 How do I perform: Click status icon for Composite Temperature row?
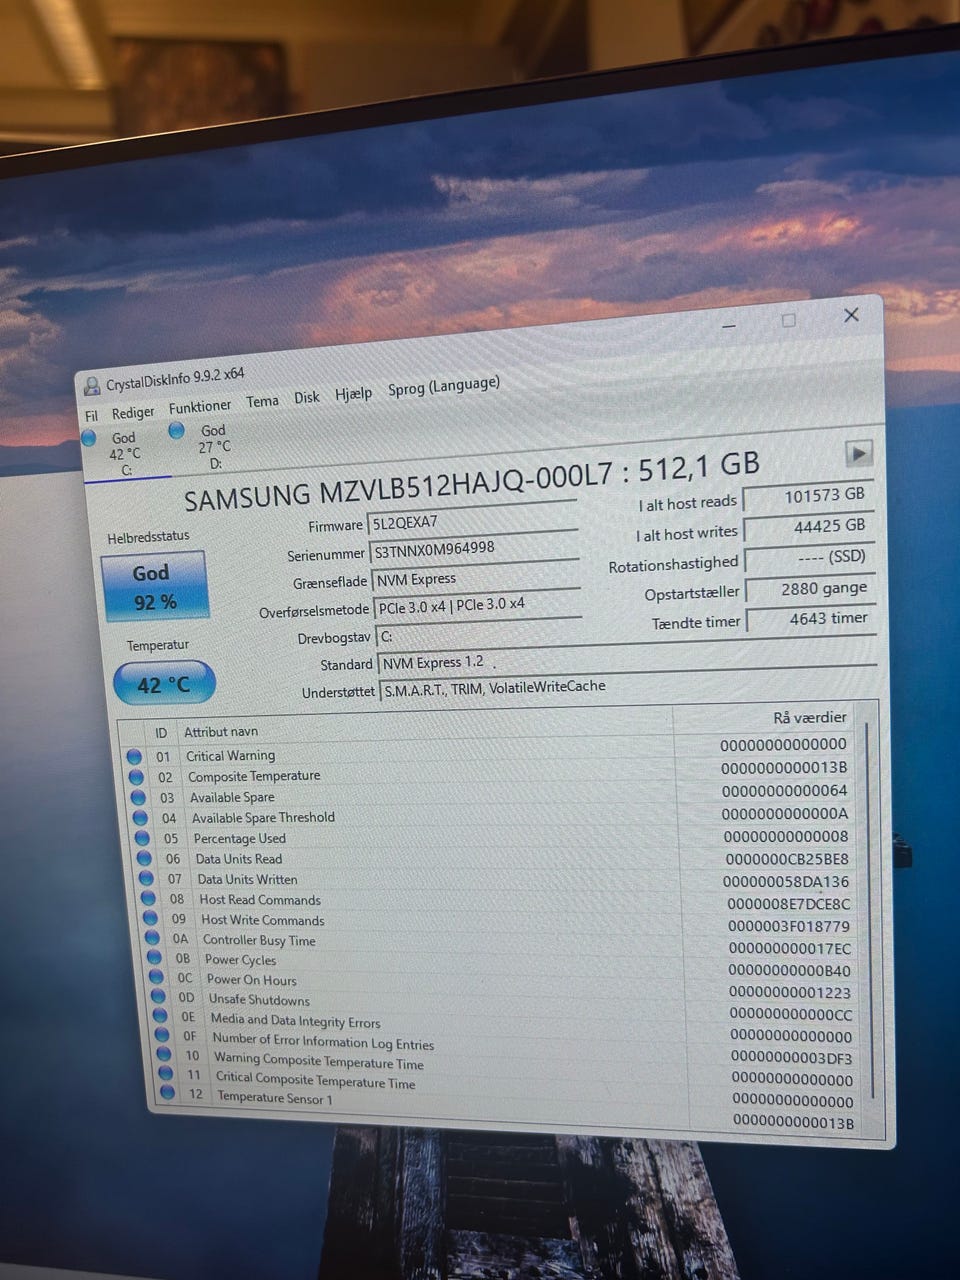tap(136, 778)
